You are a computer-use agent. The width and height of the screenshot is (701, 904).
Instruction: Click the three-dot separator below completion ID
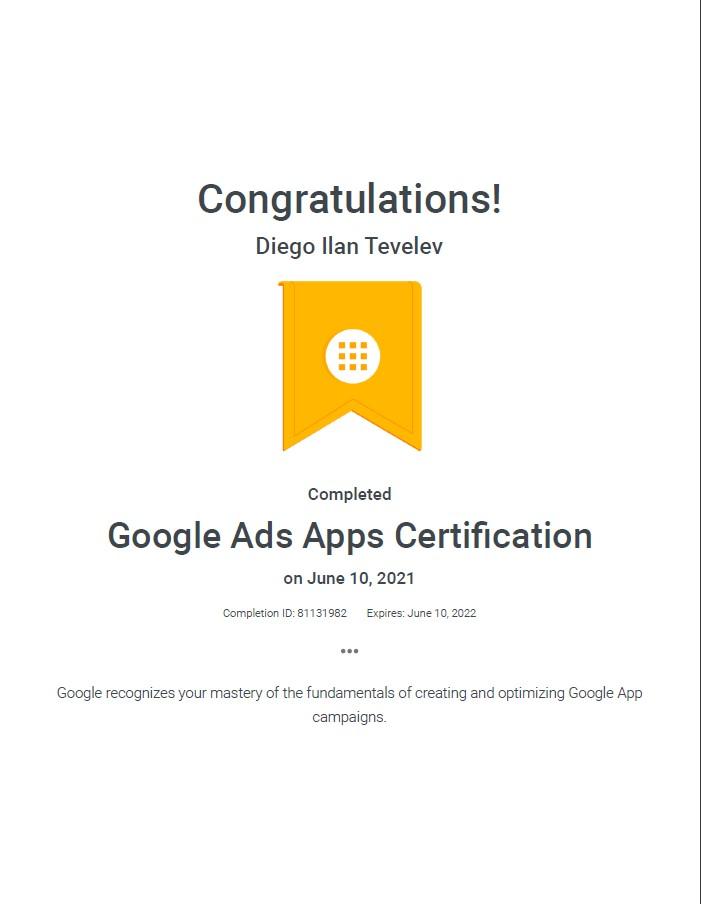(349, 651)
